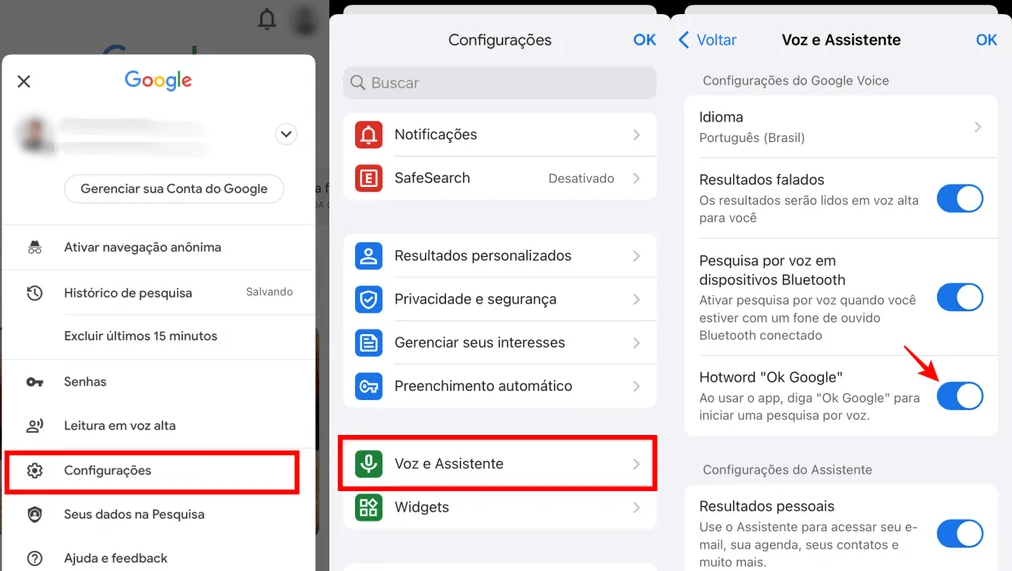Open SafeSearch row chevron

point(636,178)
